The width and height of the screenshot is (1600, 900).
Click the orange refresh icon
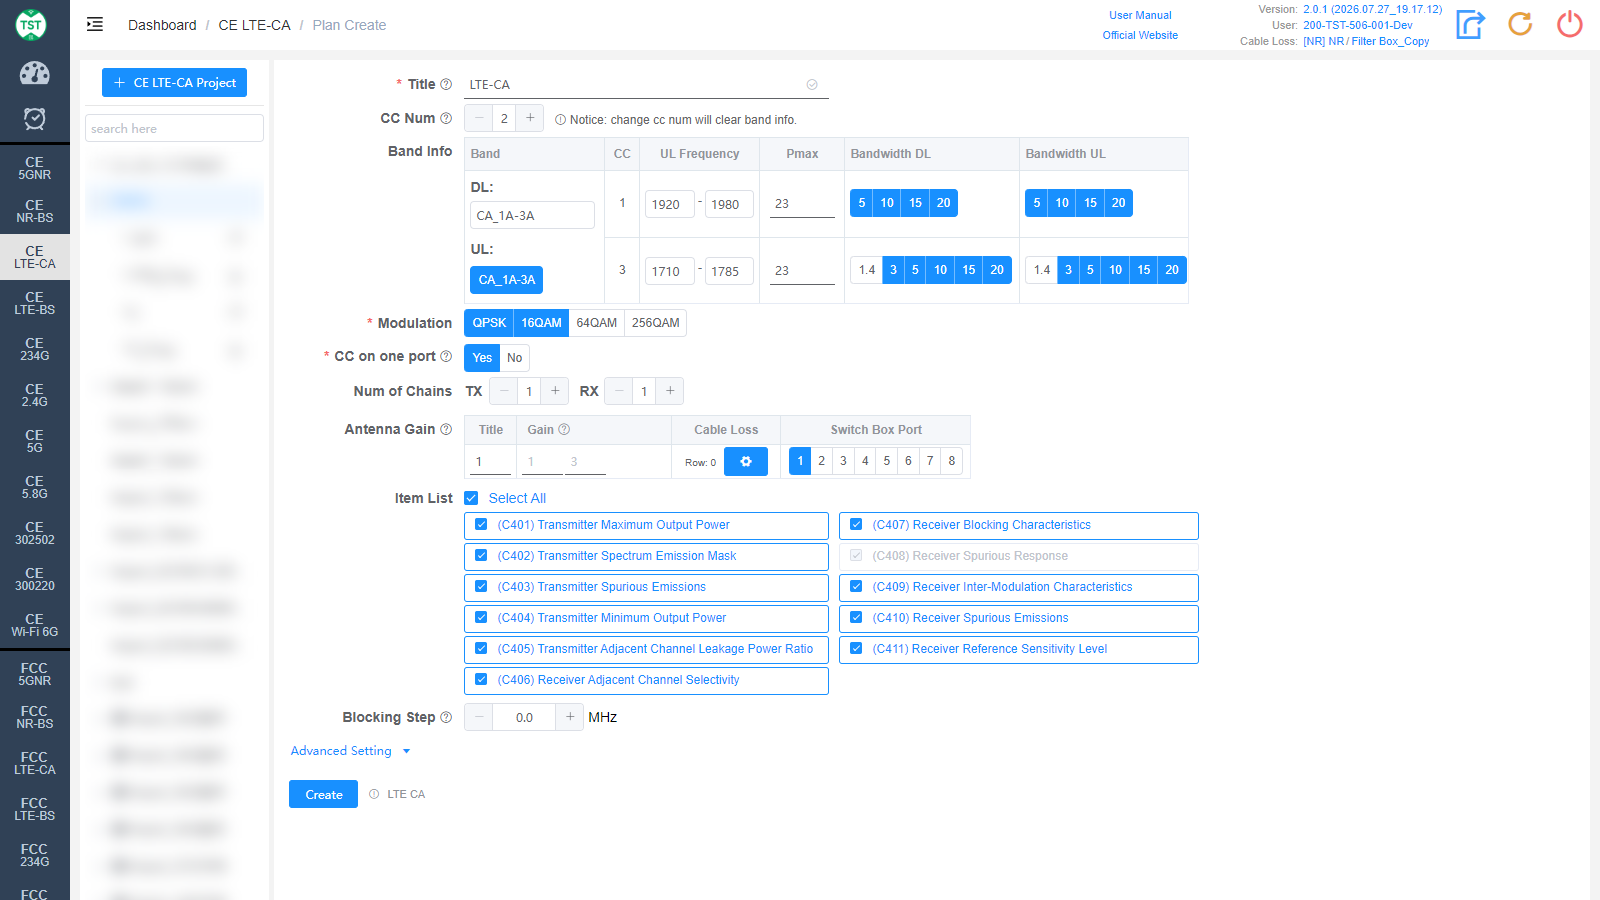click(1520, 24)
